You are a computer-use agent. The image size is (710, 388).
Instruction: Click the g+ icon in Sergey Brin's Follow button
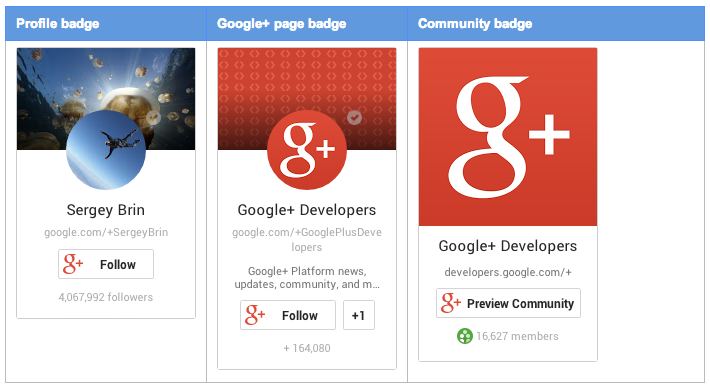point(73,264)
